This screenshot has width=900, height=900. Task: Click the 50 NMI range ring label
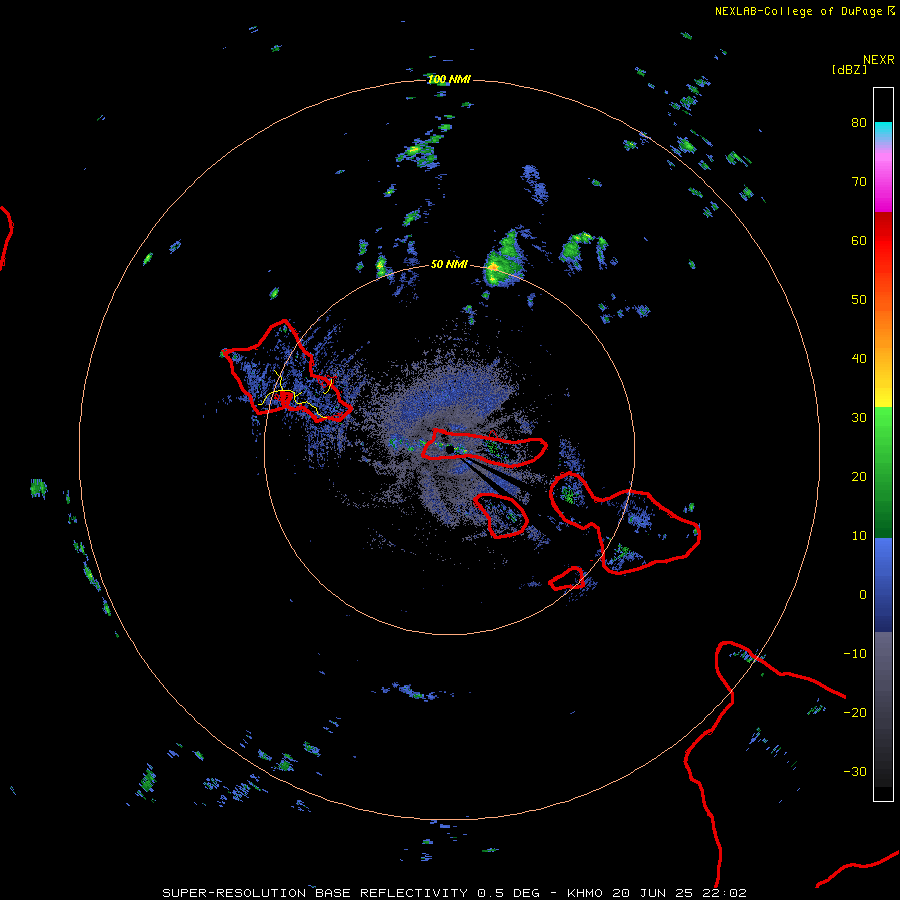point(449,265)
